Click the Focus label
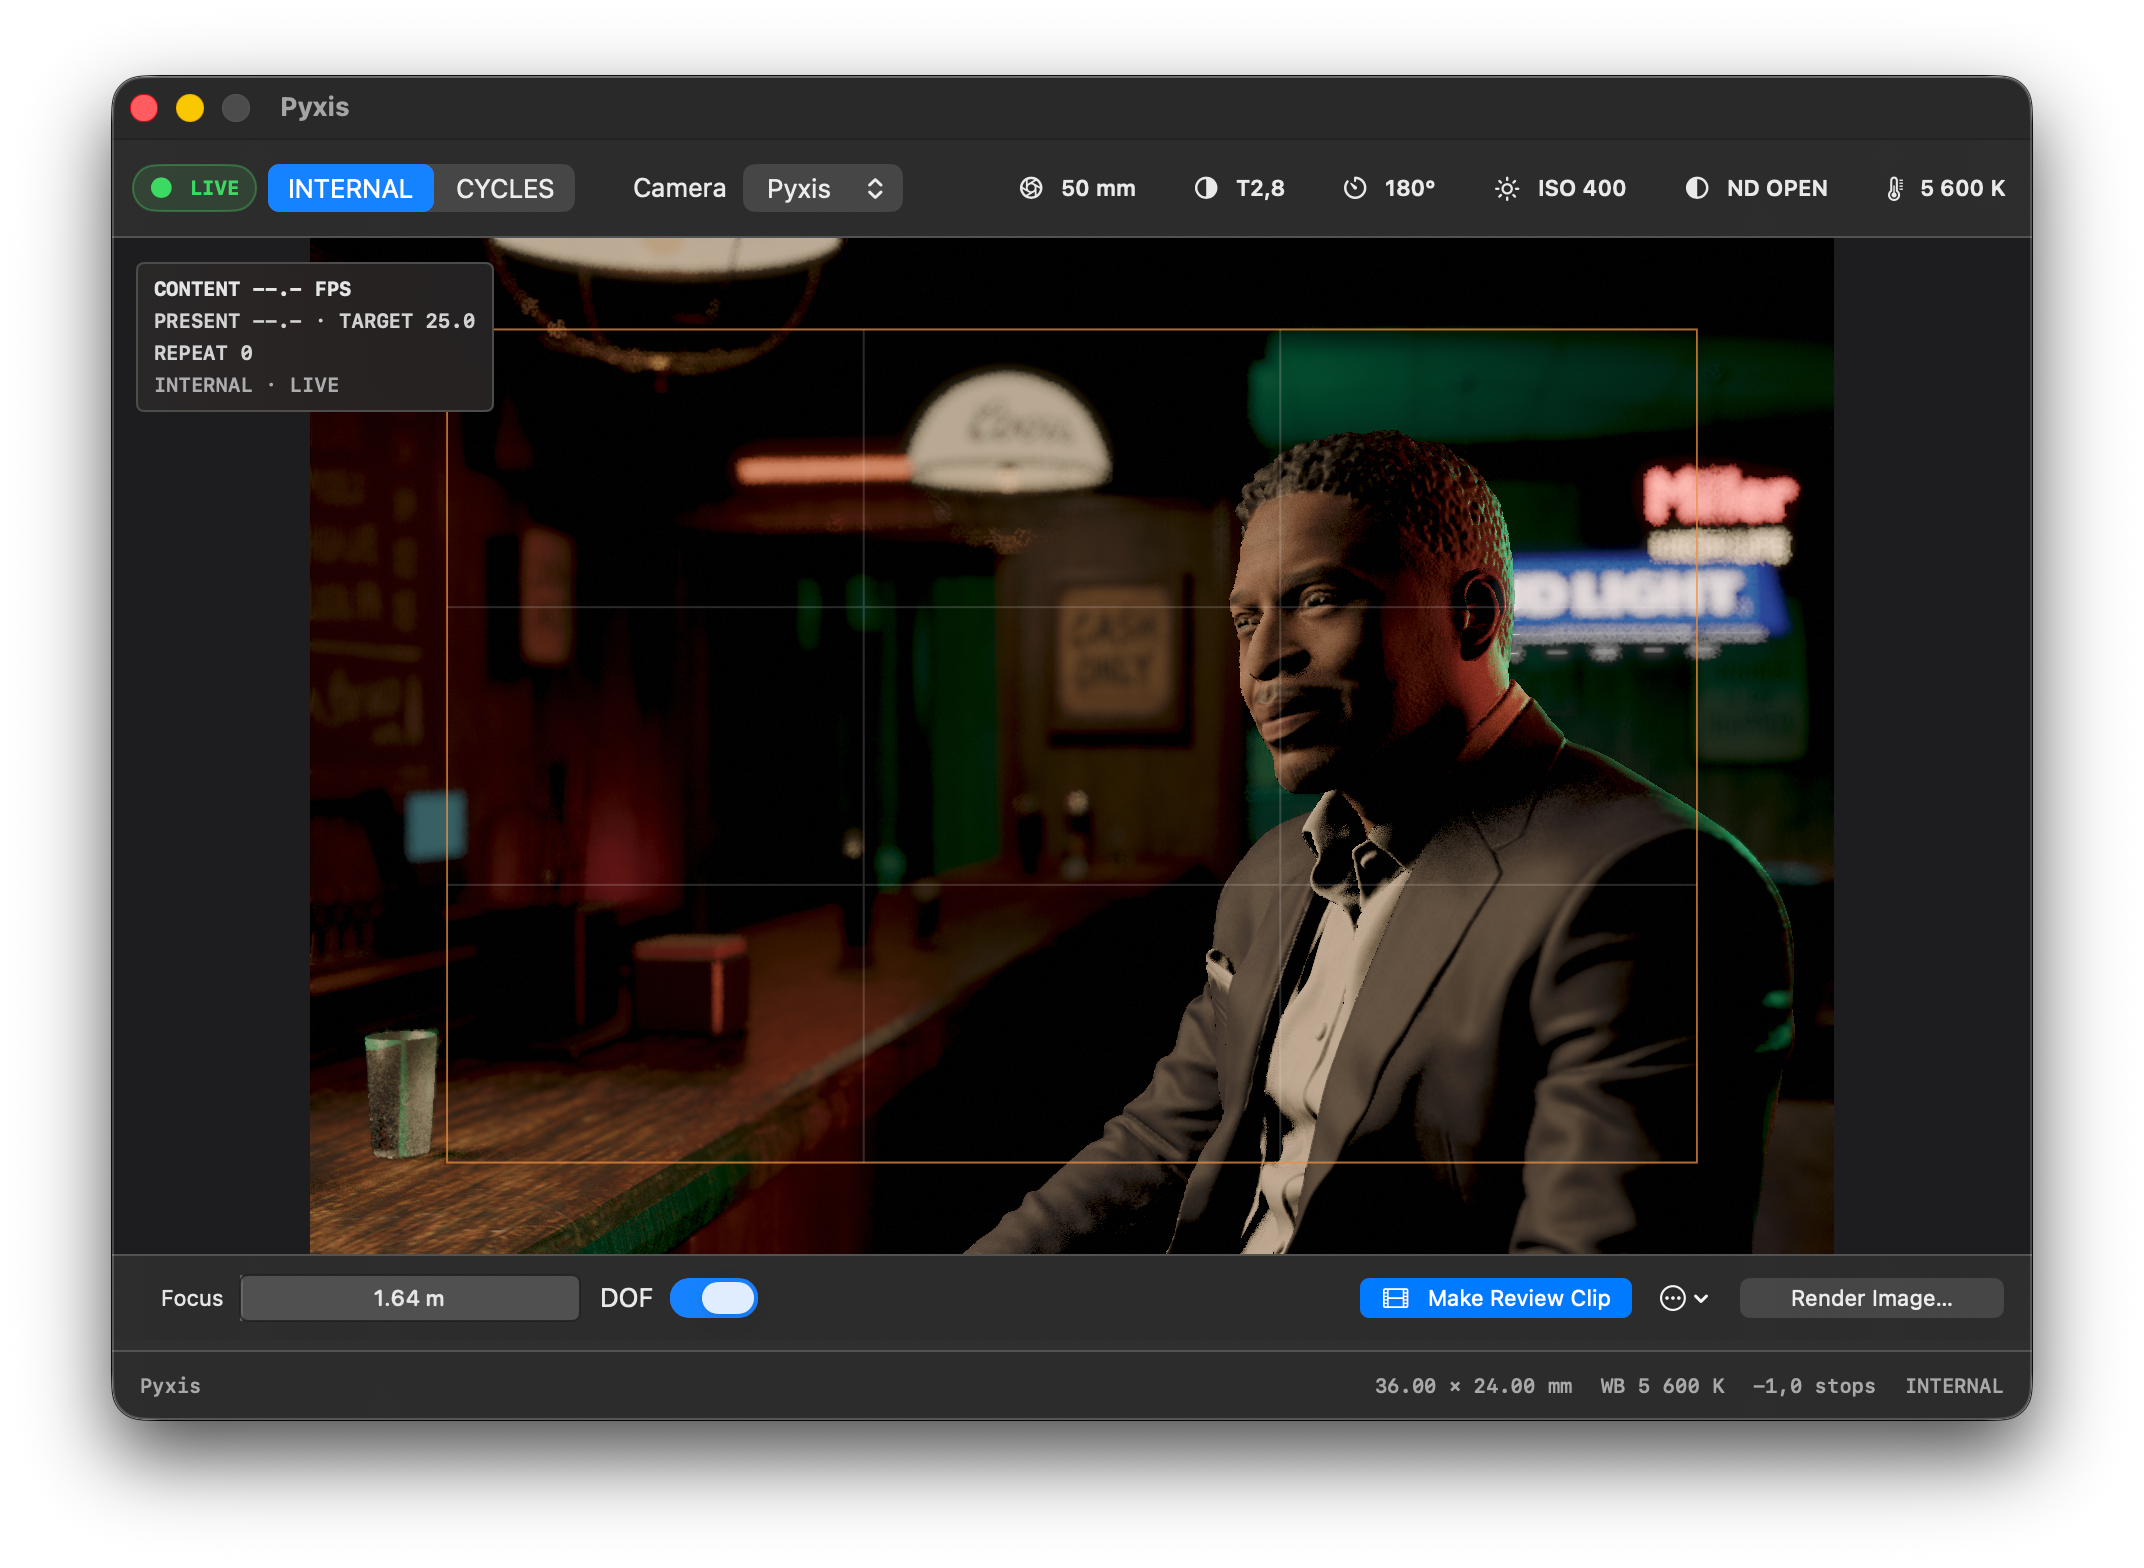Screen dimensions: 2144x1568 (192, 1298)
